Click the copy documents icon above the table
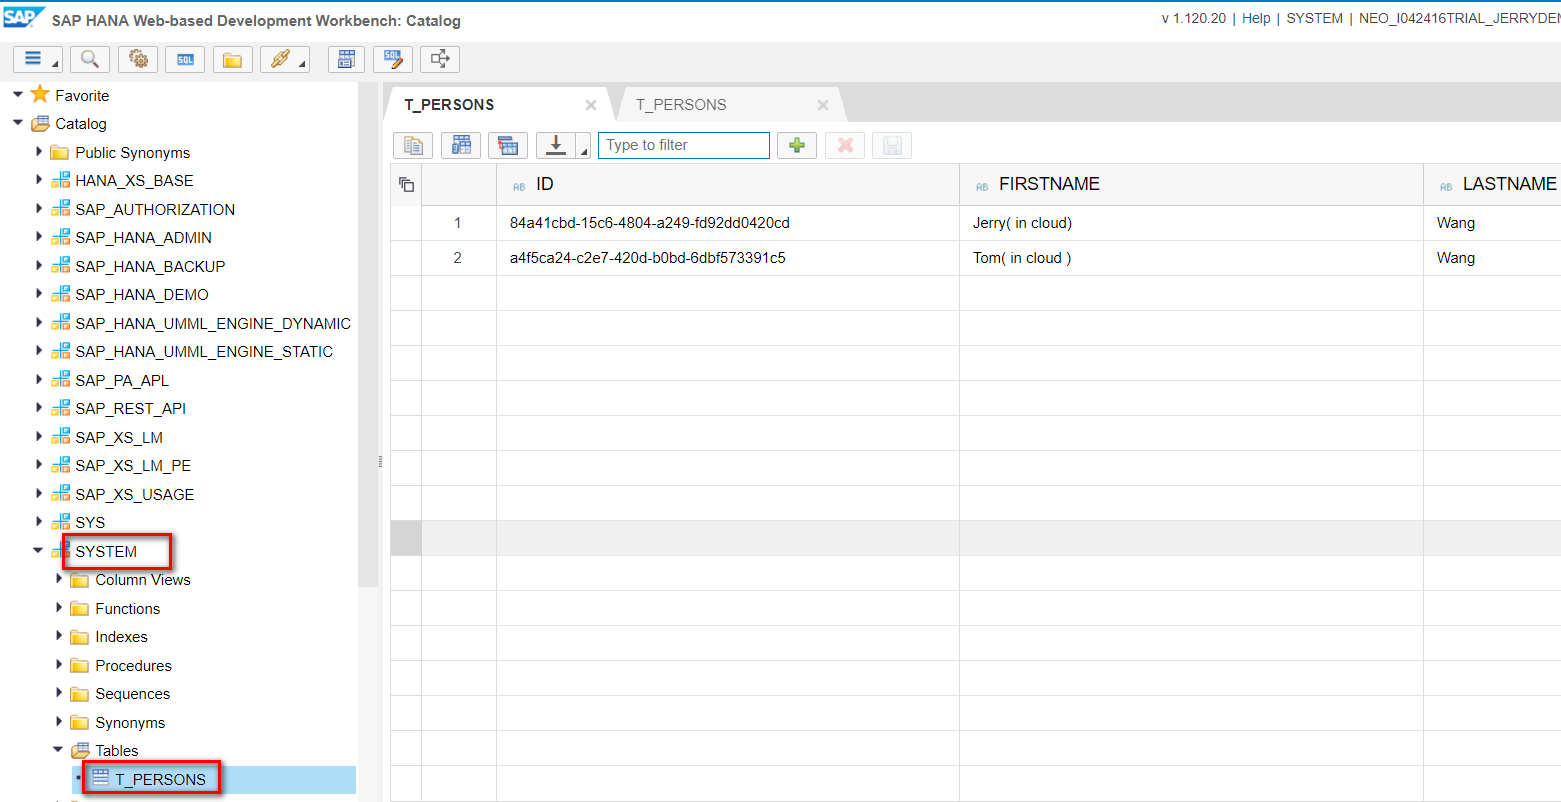Screen dimensions: 1561x802 coord(413,145)
